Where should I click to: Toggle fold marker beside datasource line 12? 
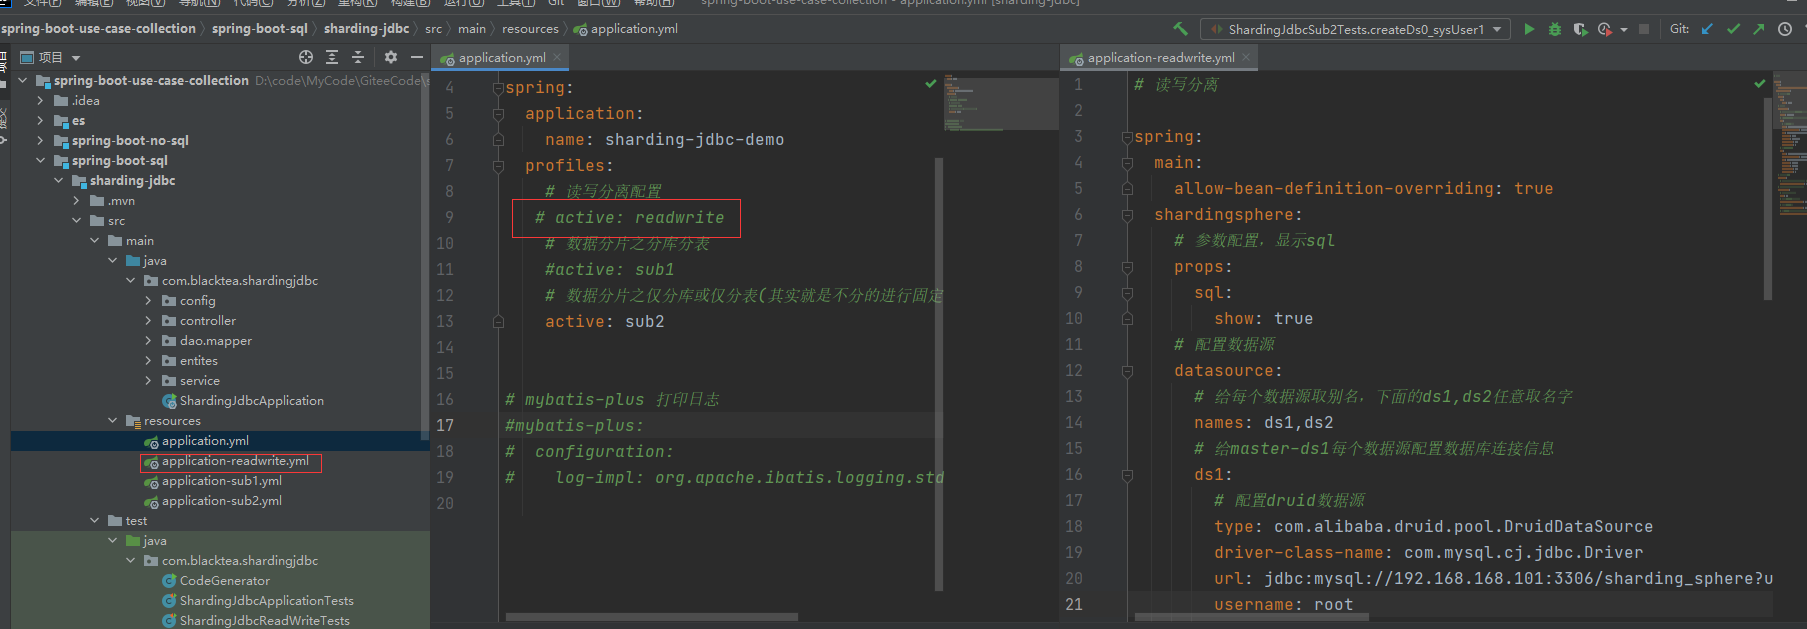coord(1127,371)
